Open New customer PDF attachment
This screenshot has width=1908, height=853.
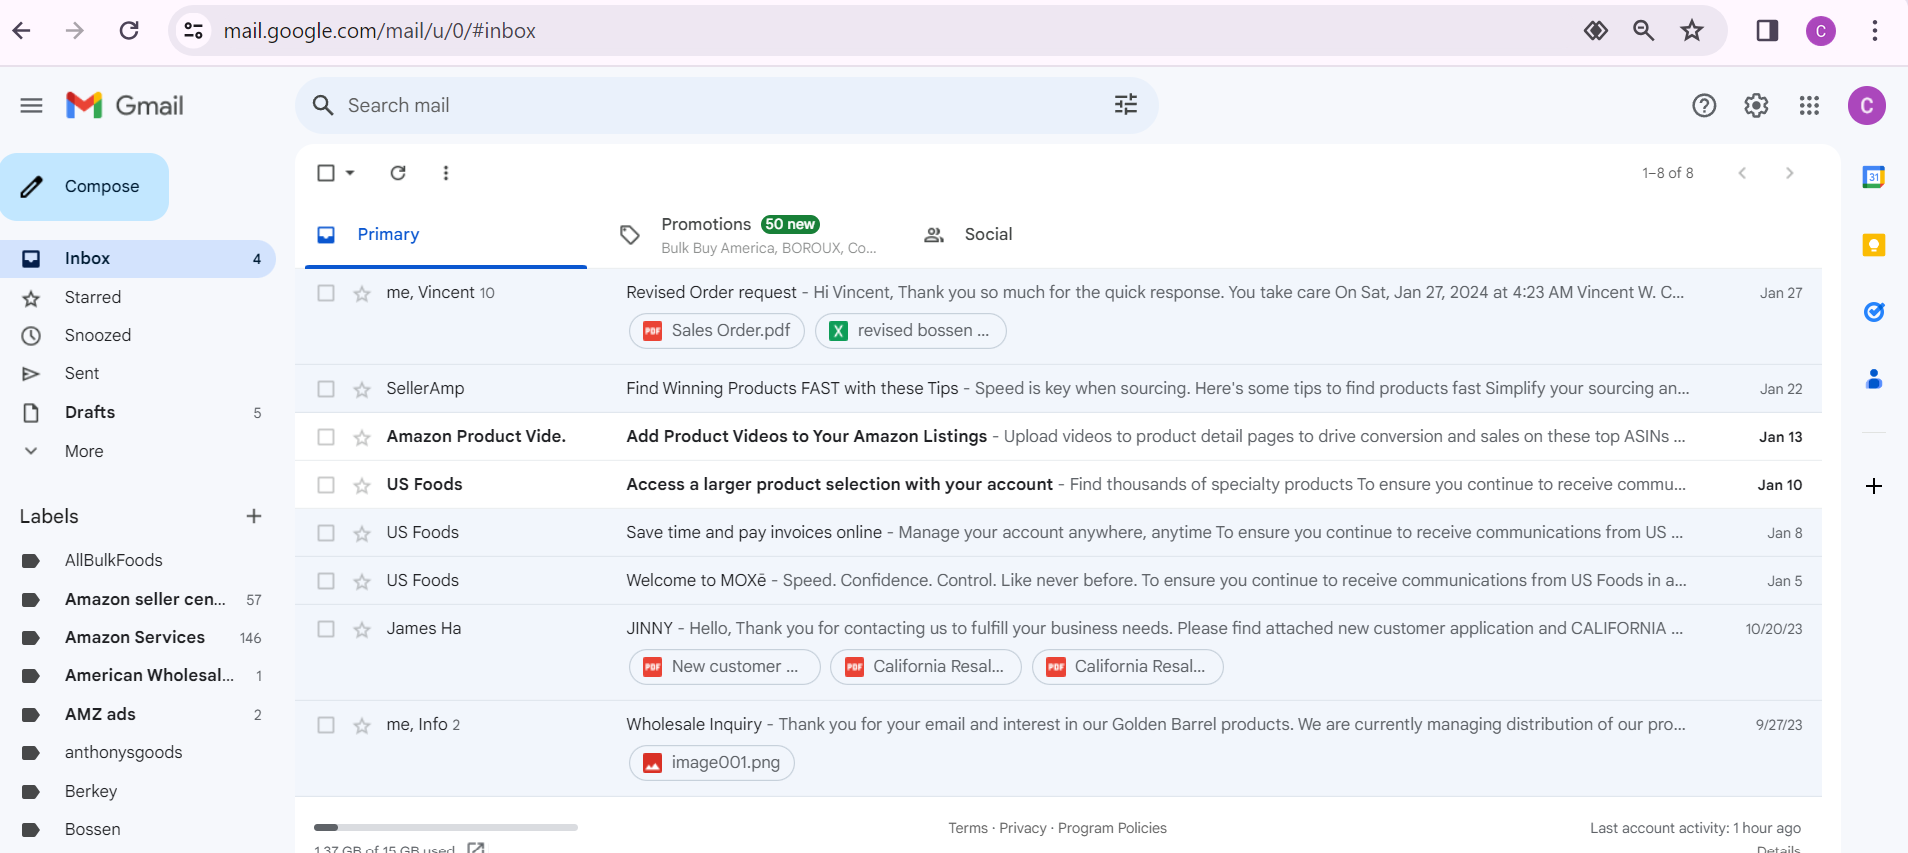[x=724, y=667]
